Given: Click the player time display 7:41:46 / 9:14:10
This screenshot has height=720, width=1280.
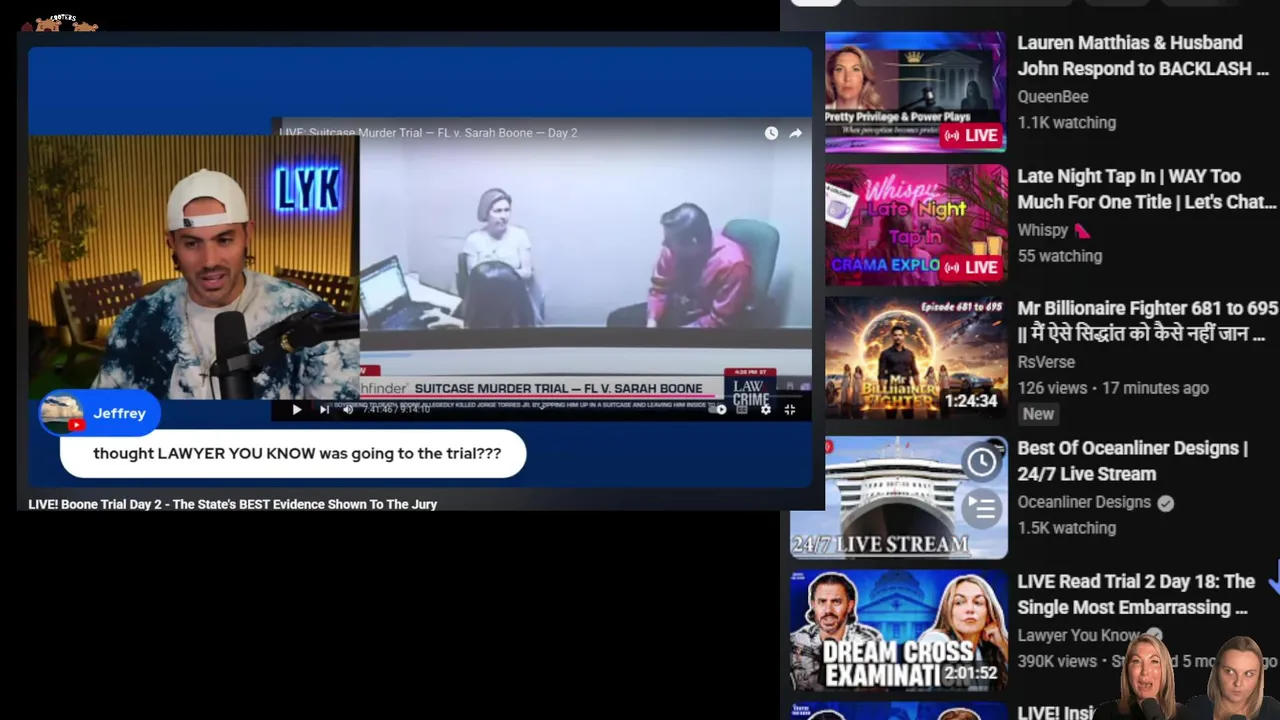Looking at the screenshot, I should point(396,409).
